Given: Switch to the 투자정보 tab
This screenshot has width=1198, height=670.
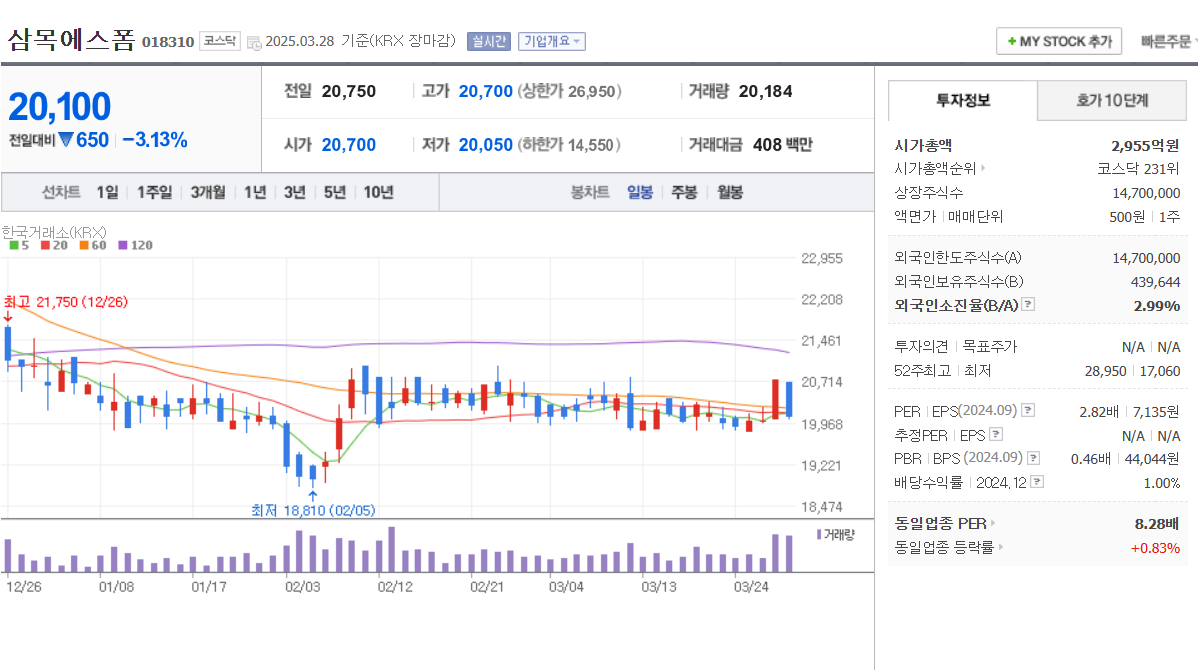Looking at the screenshot, I should point(963,100).
